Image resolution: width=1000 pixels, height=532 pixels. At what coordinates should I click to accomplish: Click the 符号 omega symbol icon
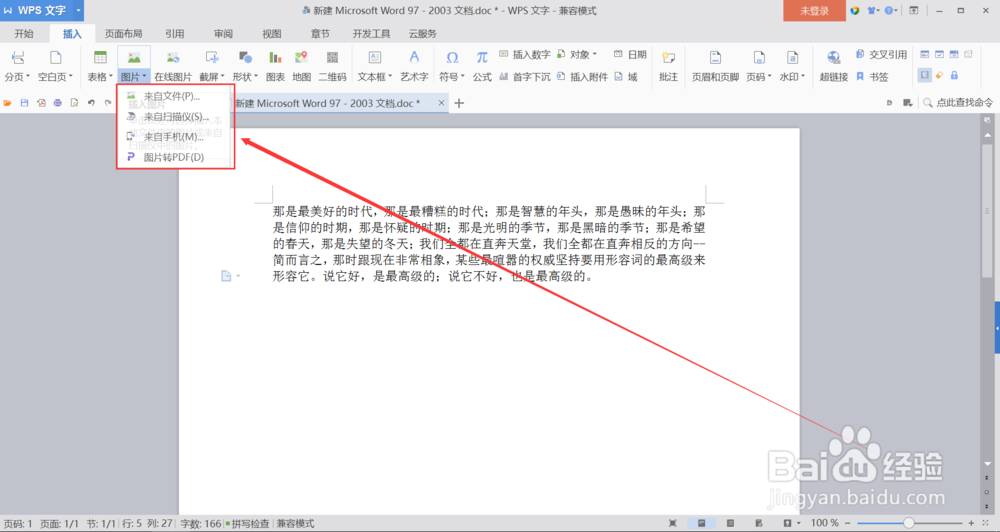[x=452, y=58]
